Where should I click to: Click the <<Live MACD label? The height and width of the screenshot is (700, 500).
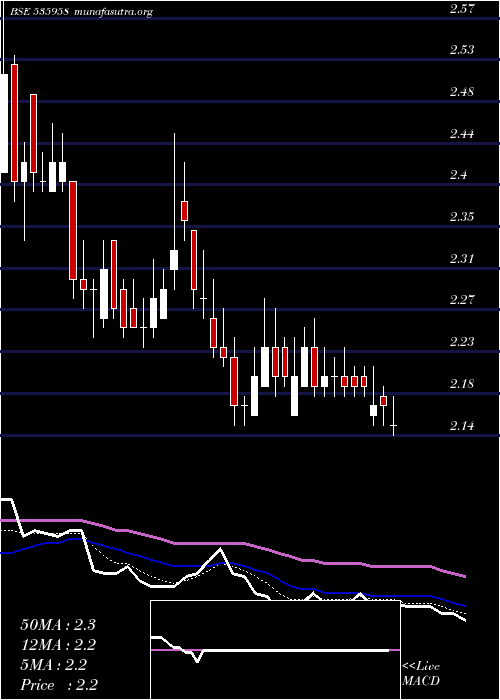[421, 674]
